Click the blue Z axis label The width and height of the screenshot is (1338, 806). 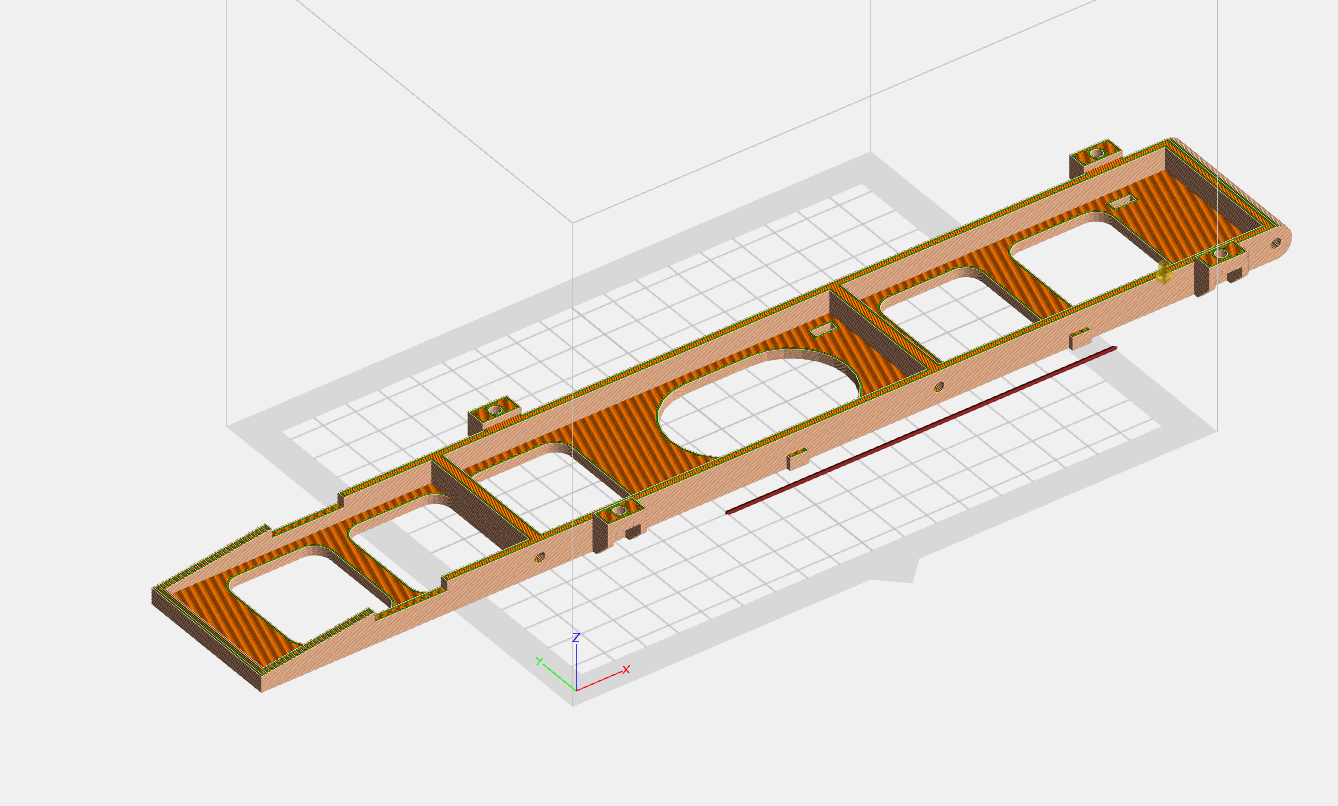coord(576,637)
